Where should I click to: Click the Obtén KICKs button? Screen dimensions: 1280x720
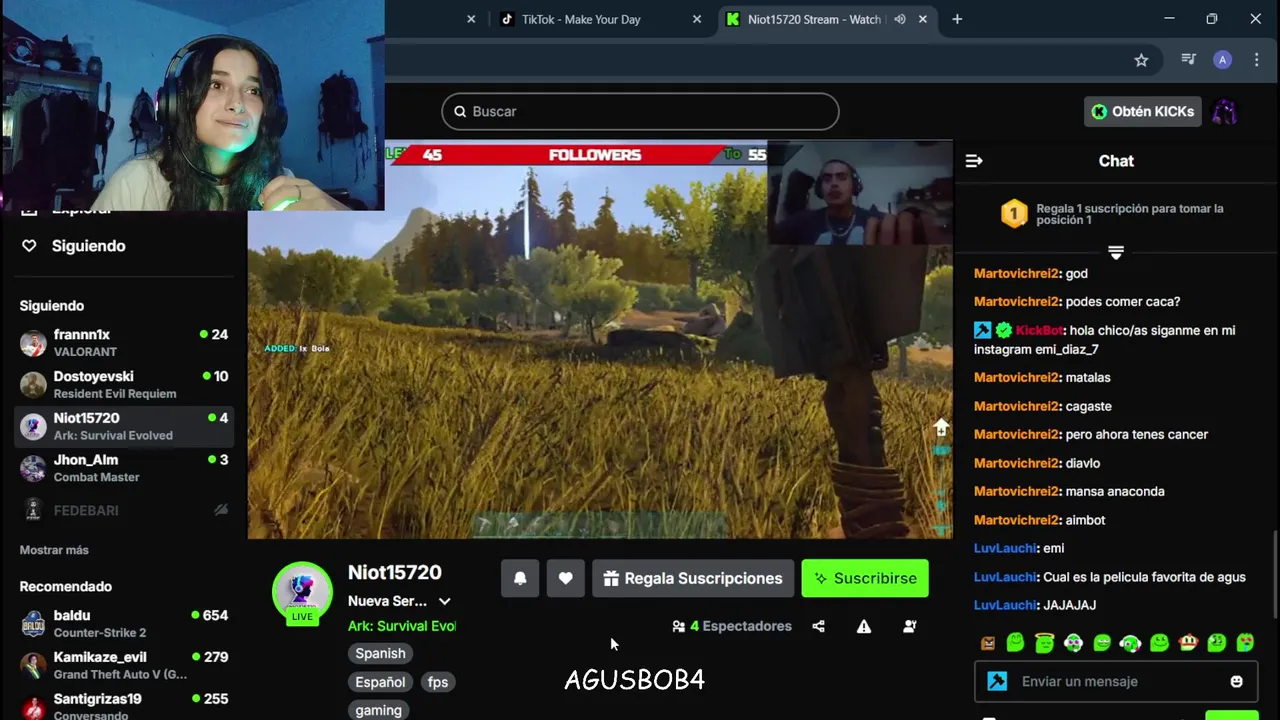1142,111
